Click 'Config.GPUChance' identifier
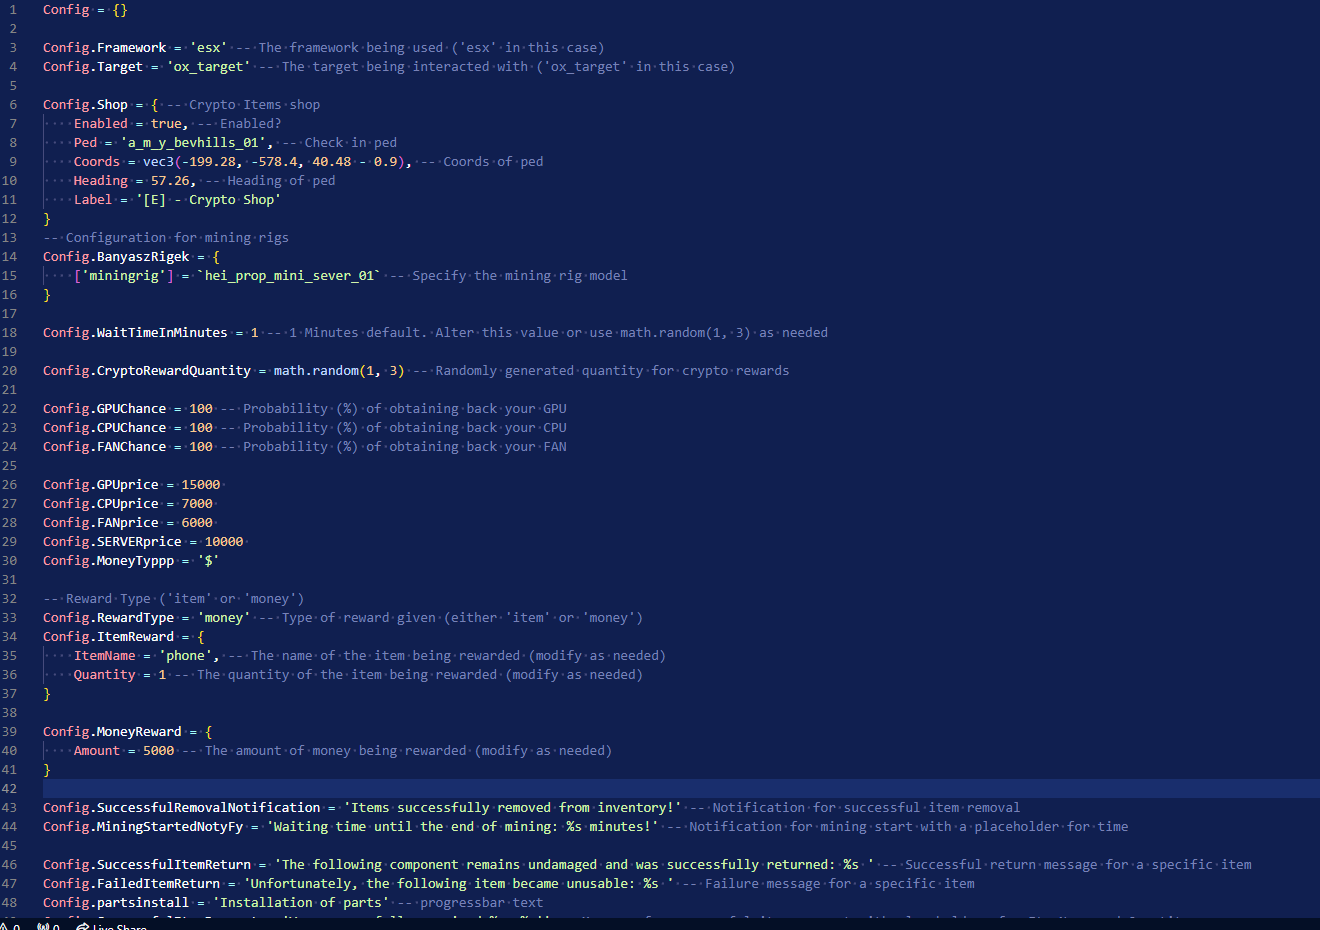1320x930 pixels. 105,409
